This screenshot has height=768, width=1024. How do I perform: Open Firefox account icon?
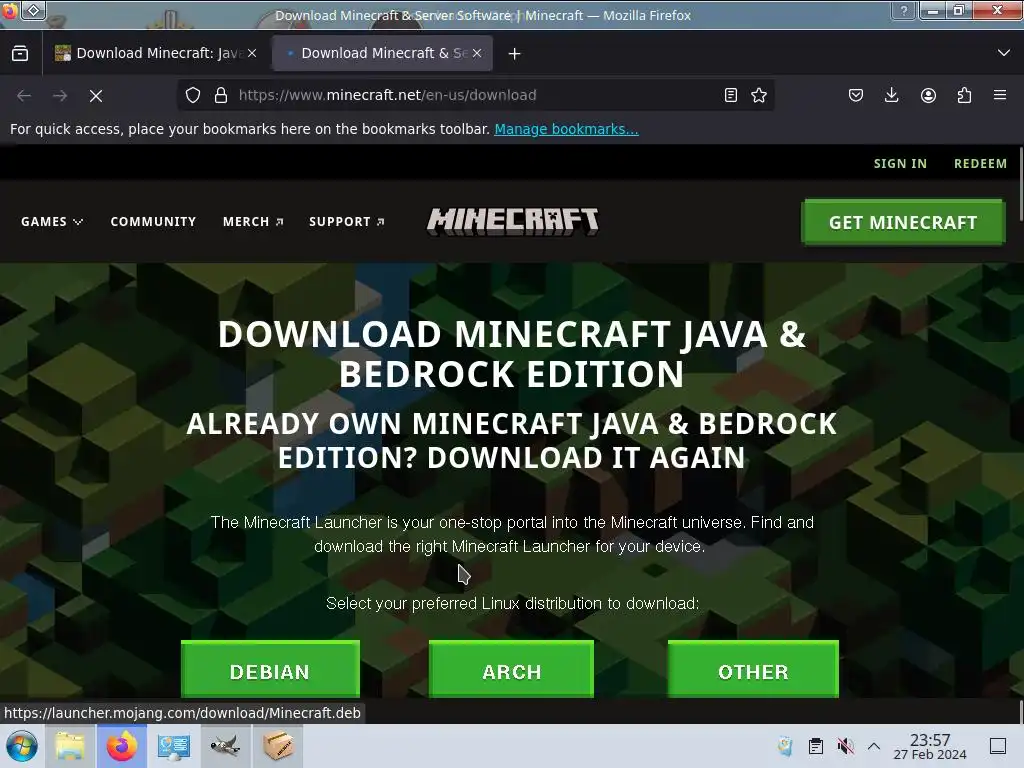pyautogui.click(x=928, y=95)
